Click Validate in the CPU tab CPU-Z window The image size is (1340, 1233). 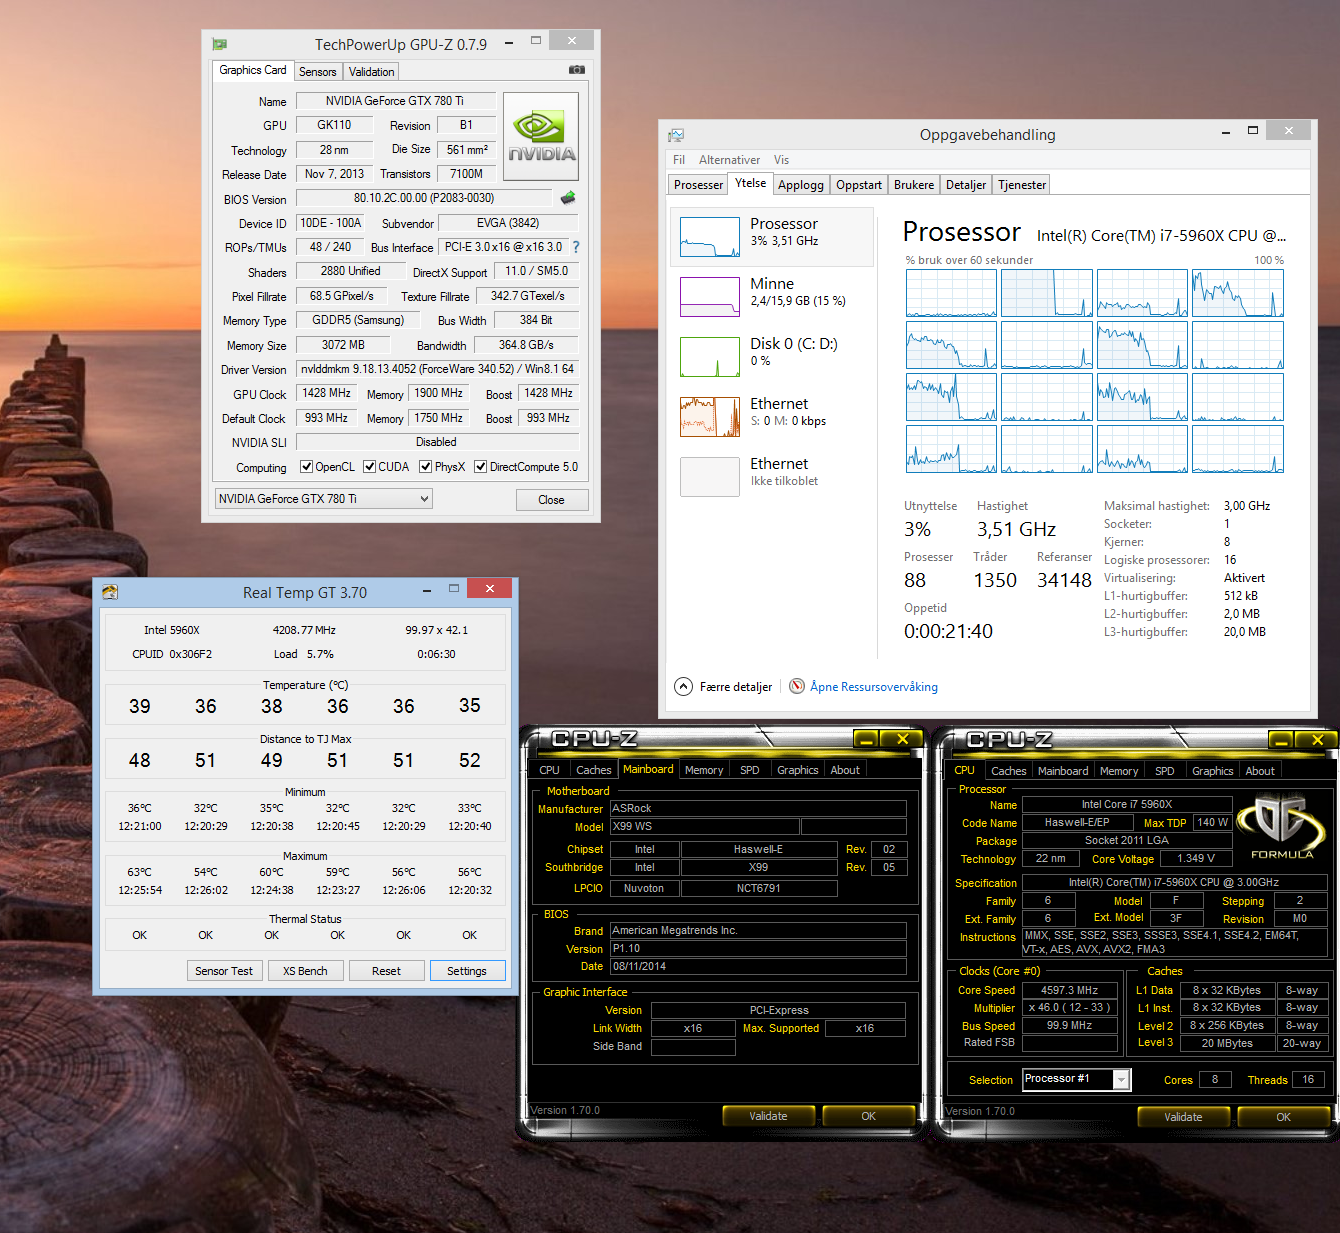(1183, 1117)
